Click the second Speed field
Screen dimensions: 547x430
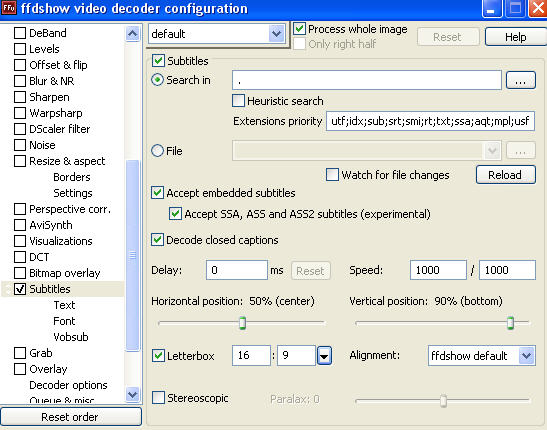(507, 270)
